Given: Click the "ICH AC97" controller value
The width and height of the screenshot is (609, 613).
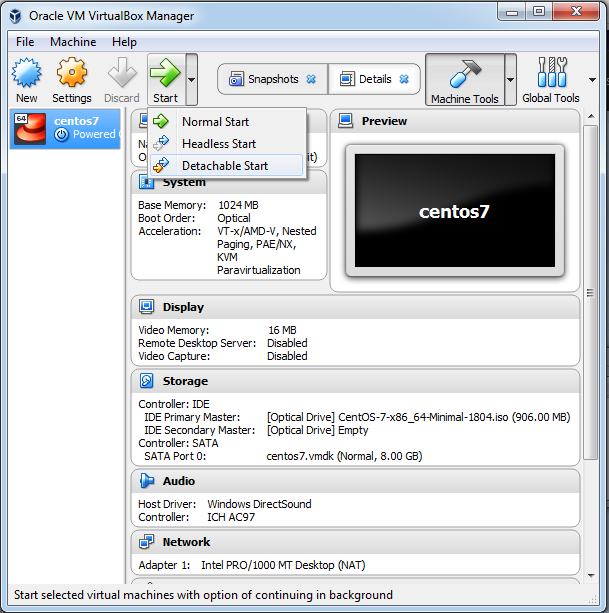Looking at the screenshot, I should tap(231, 517).
